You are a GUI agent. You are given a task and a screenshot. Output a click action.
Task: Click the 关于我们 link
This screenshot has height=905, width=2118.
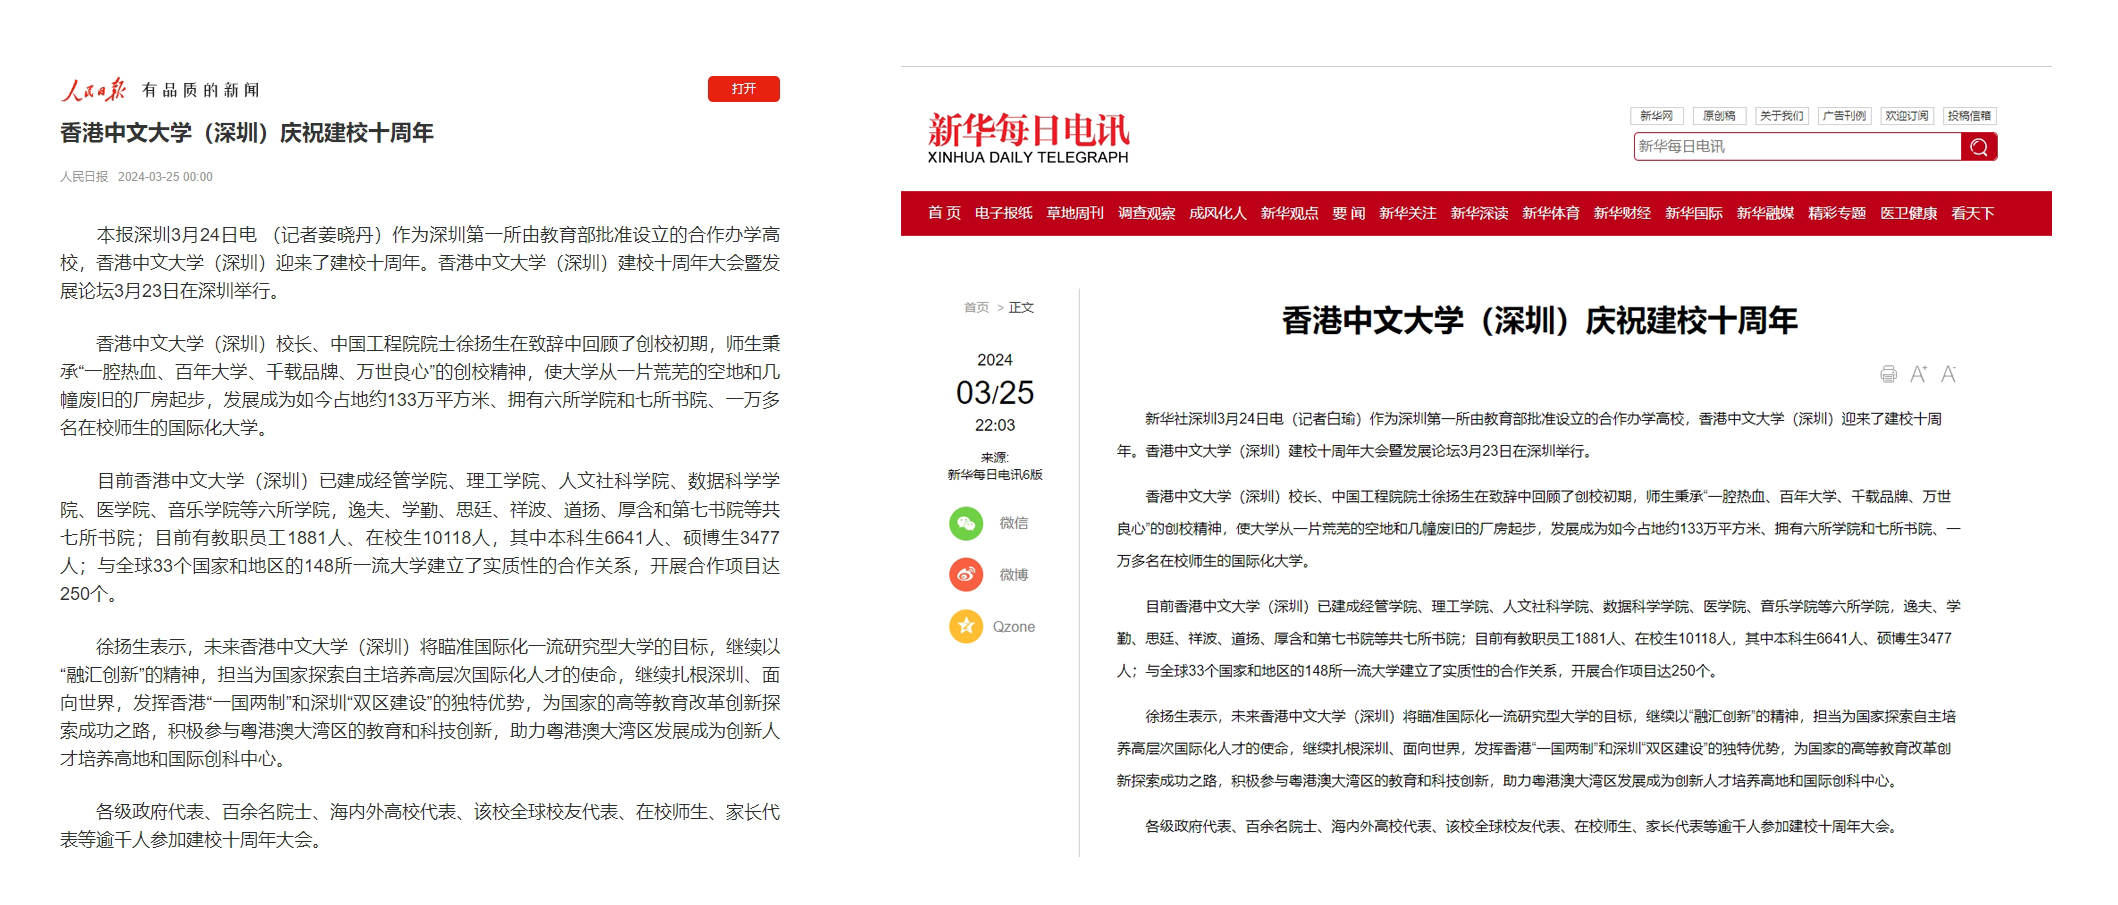click(x=1781, y=116)
